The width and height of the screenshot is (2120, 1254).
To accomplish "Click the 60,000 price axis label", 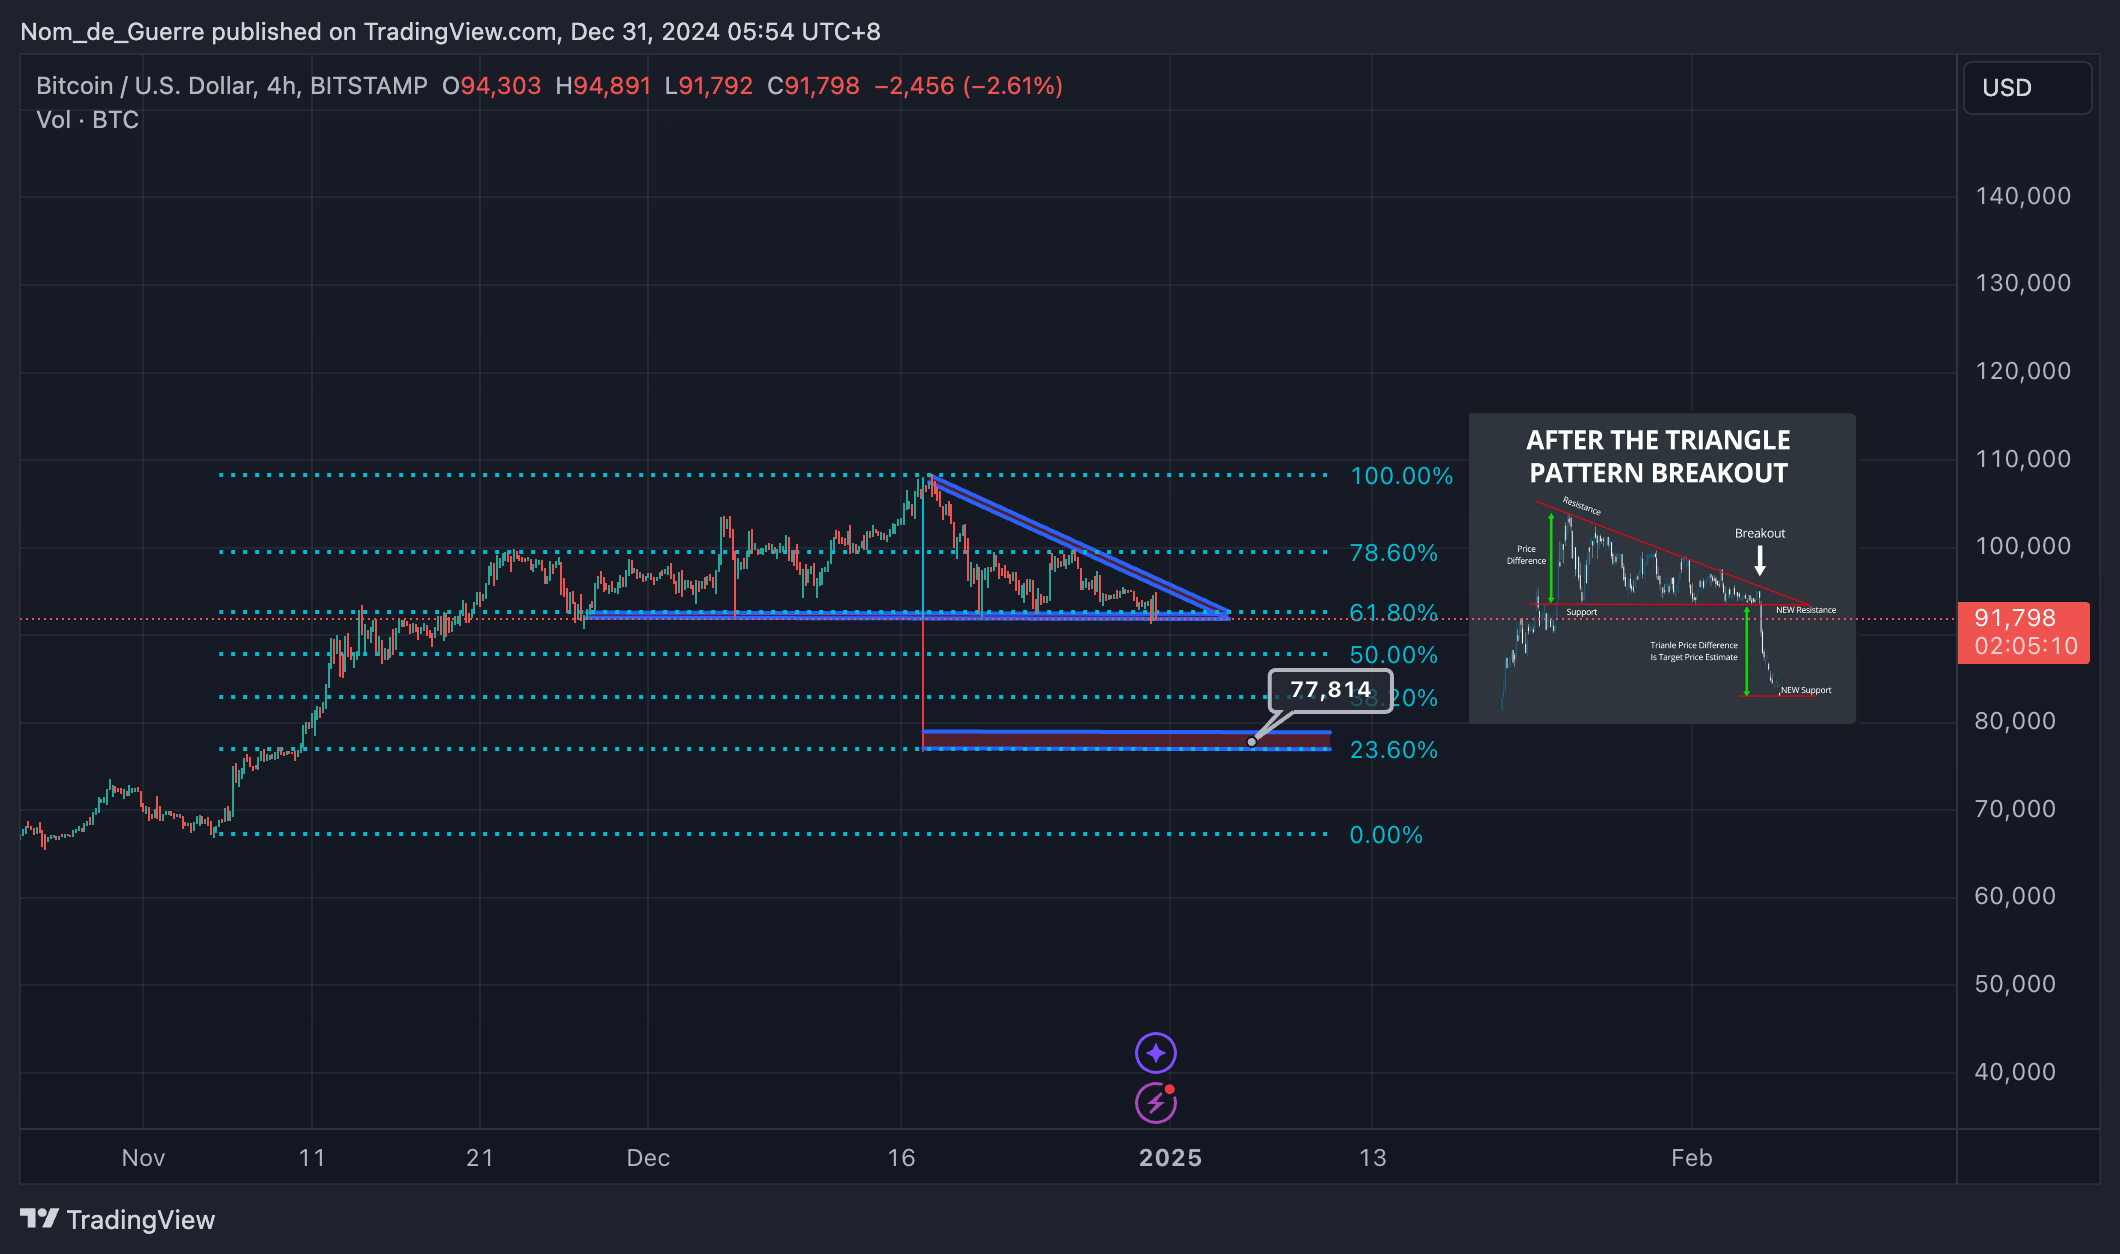I will pyautogui.click(x=2015, y=896).
